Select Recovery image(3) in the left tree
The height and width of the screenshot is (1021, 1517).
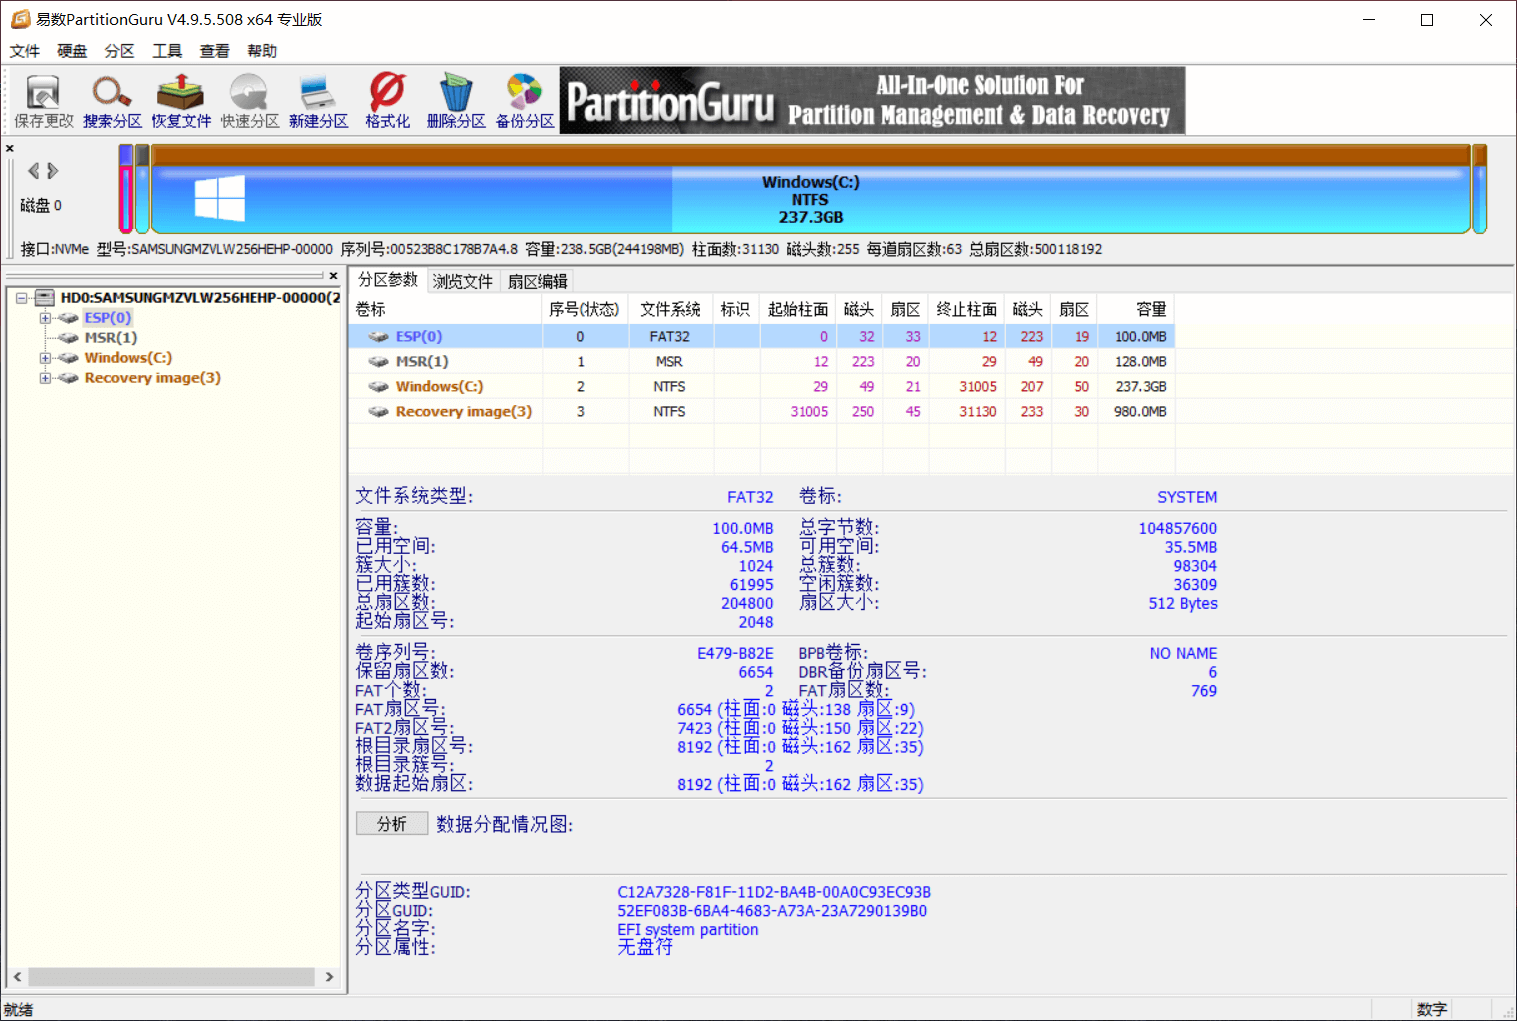pos(152,378)
